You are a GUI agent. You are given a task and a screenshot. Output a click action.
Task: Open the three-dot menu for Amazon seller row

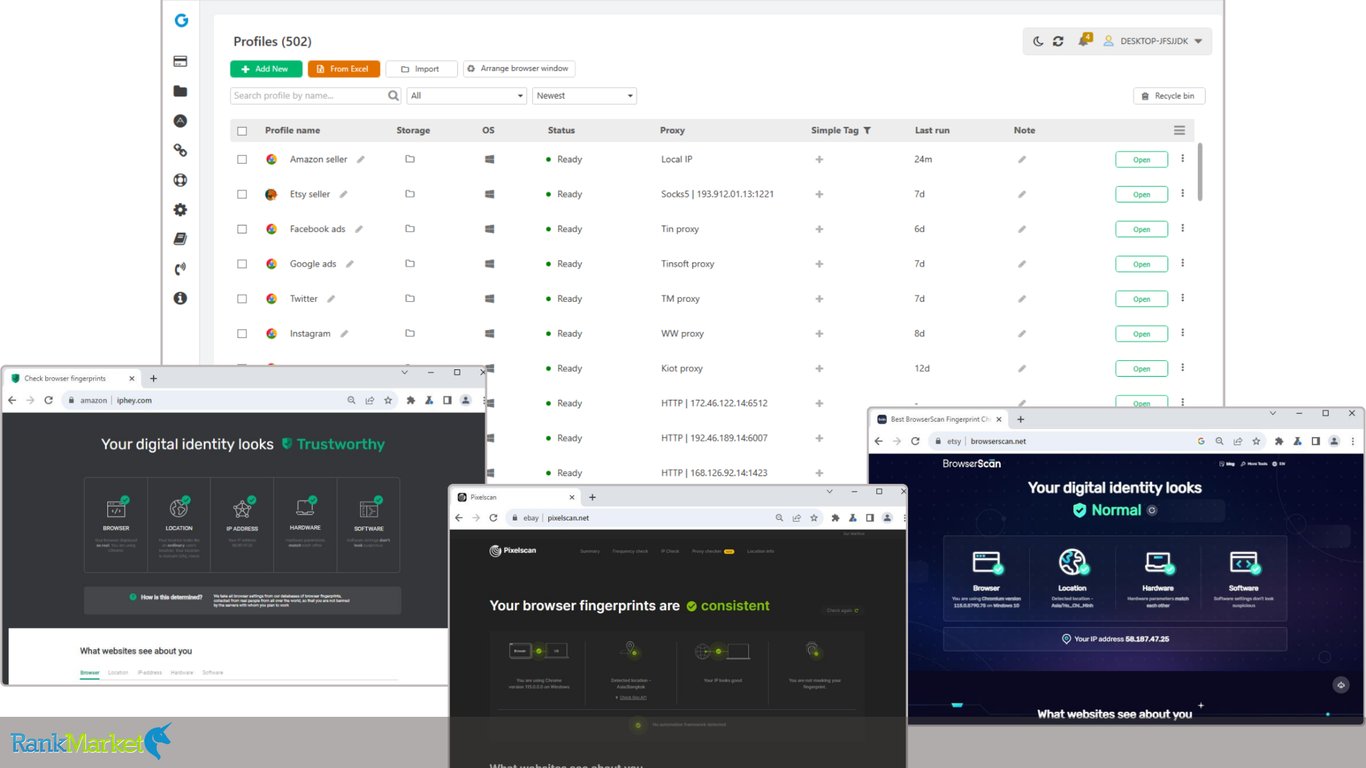pos(1183,159)
